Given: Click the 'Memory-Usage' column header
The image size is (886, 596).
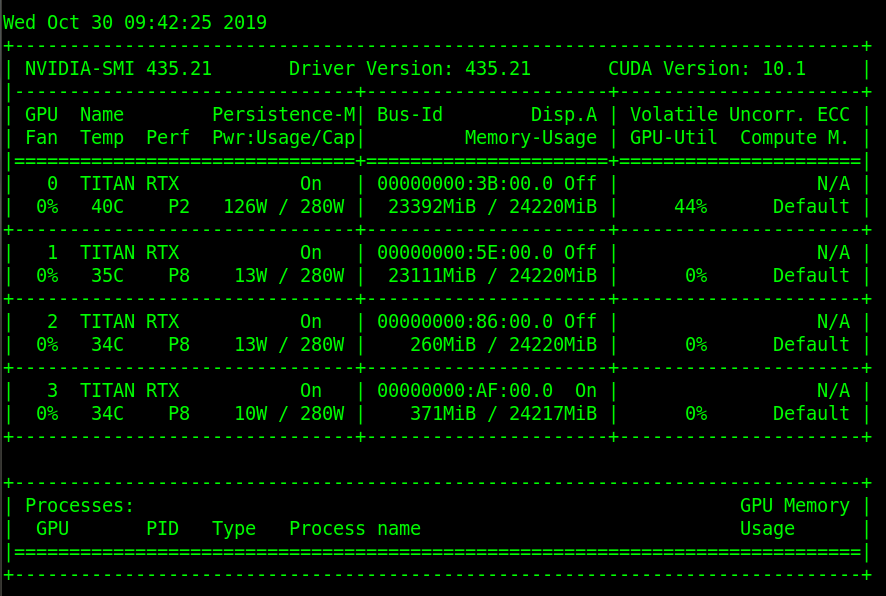Looking at the screenshot, I should point(531,138).
